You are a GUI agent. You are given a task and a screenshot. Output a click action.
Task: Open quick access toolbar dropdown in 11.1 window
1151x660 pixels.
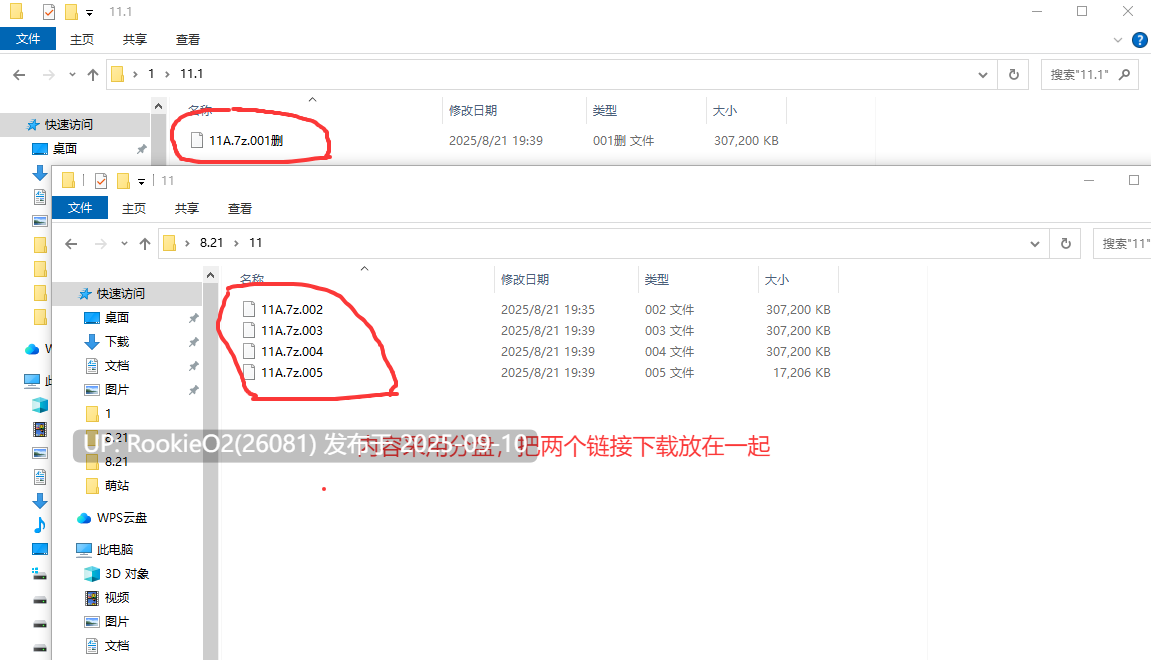pos(90,12)
